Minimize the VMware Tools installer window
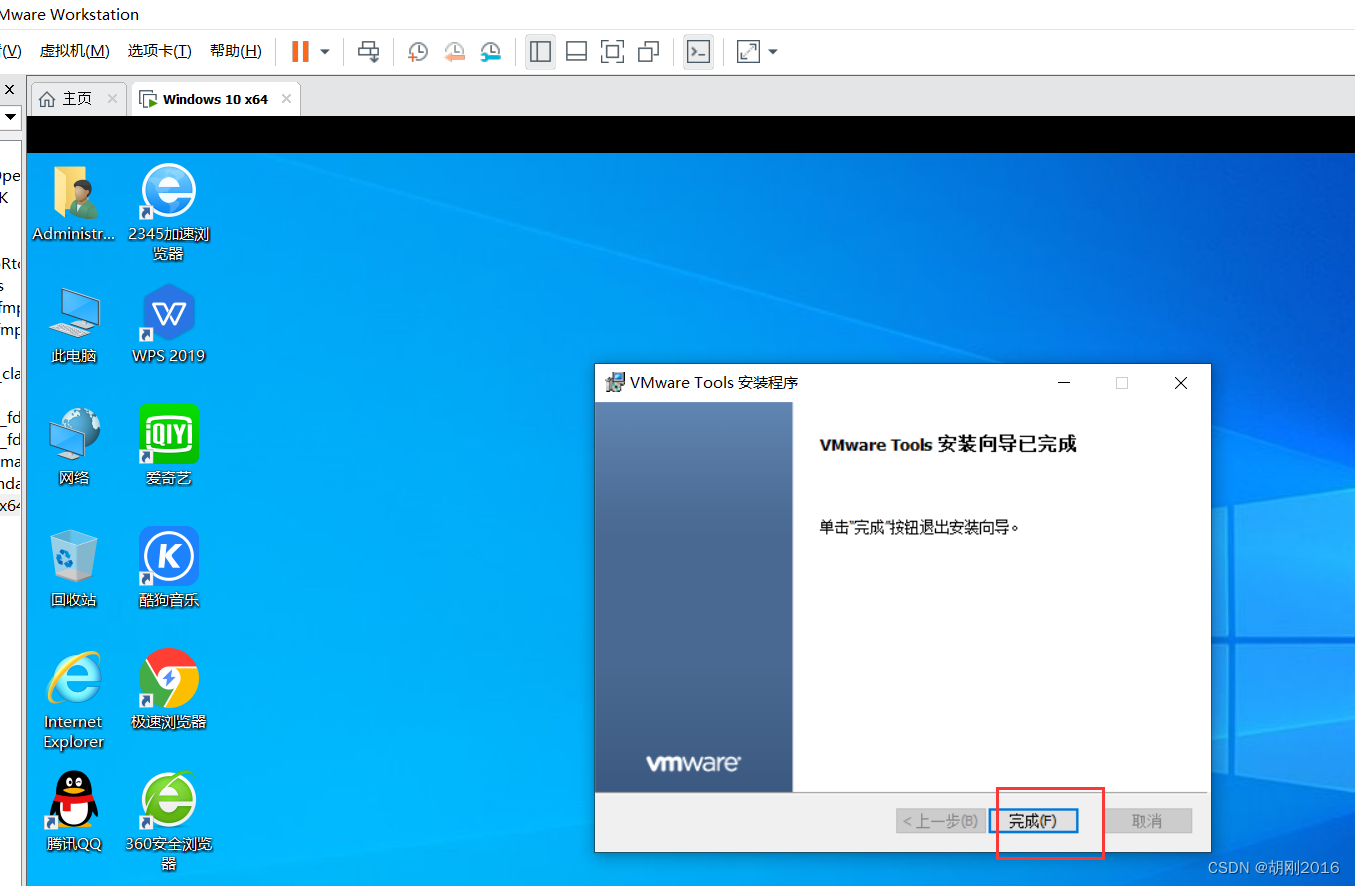Viewport: 1355px width, 886px height. point(1064,383)
